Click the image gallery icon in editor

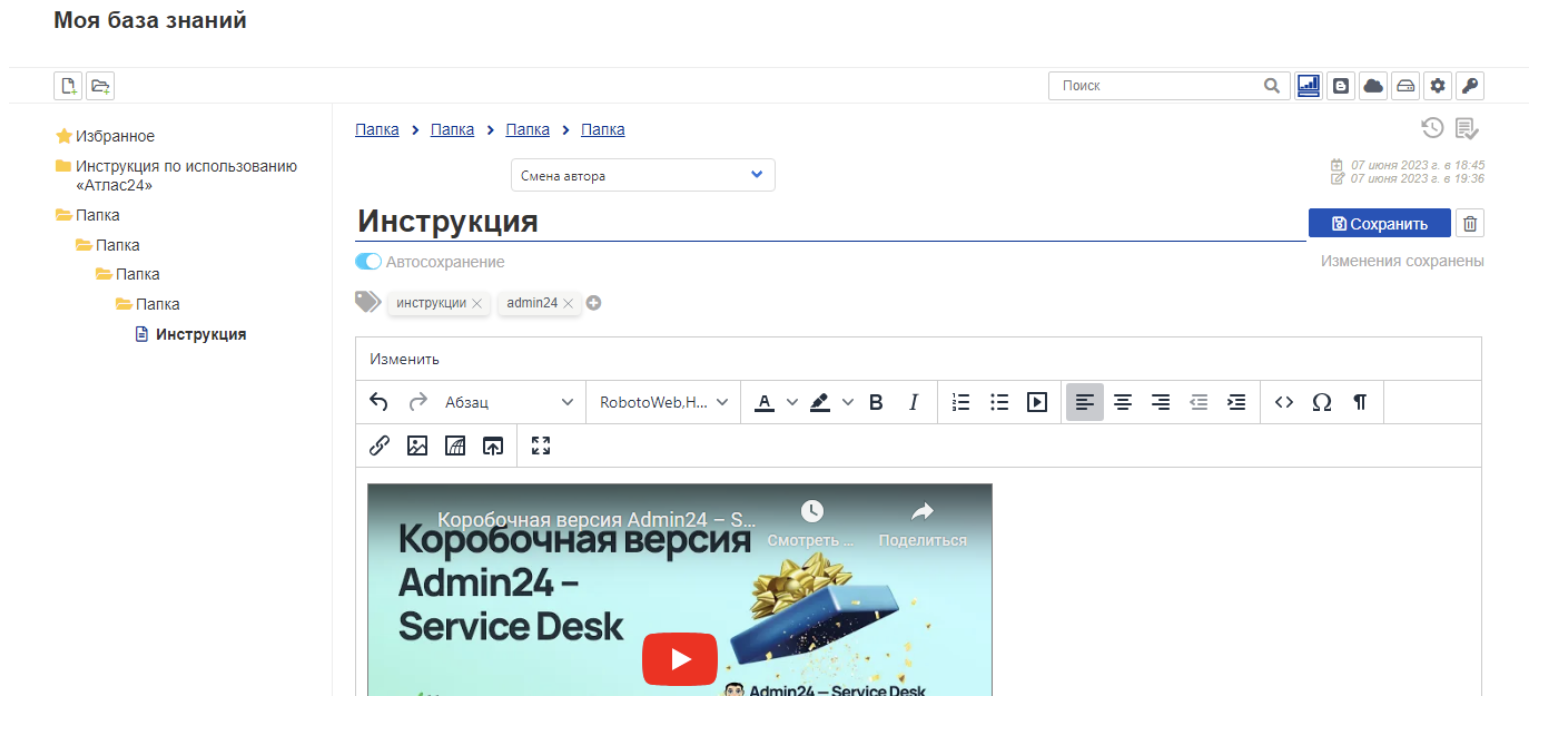click(x=455, y=446)
